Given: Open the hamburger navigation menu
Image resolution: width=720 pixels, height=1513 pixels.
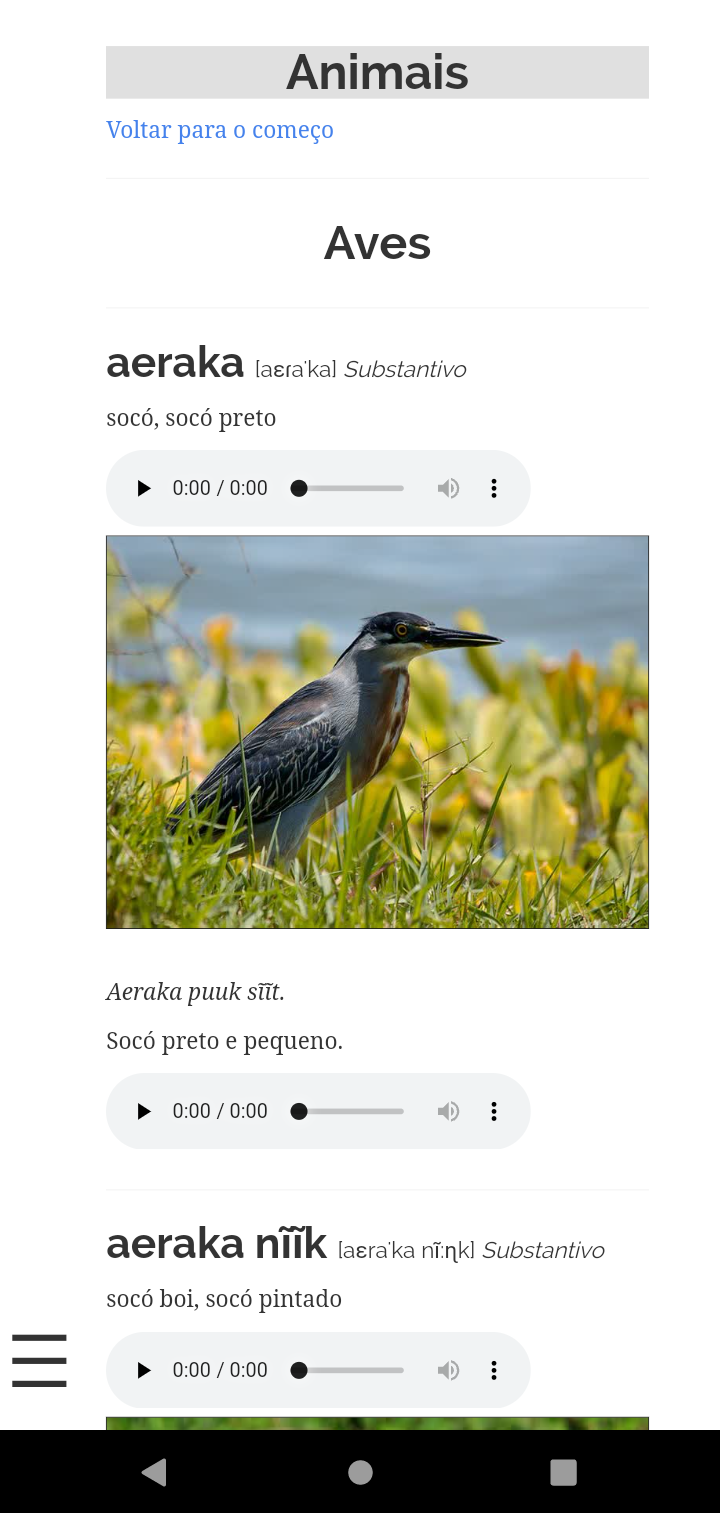Looking at the screenshot, I should point(39,1360).
